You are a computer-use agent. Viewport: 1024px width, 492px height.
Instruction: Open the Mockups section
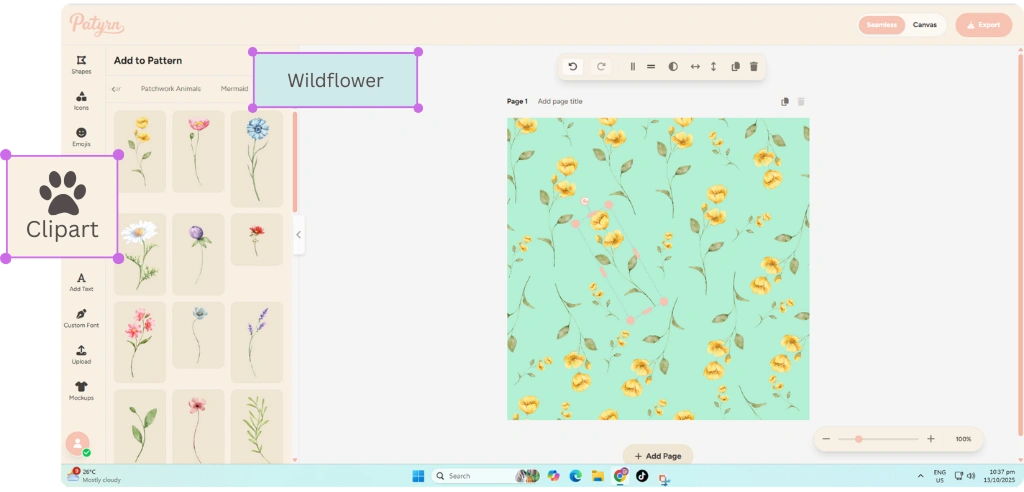click(81, 390)
